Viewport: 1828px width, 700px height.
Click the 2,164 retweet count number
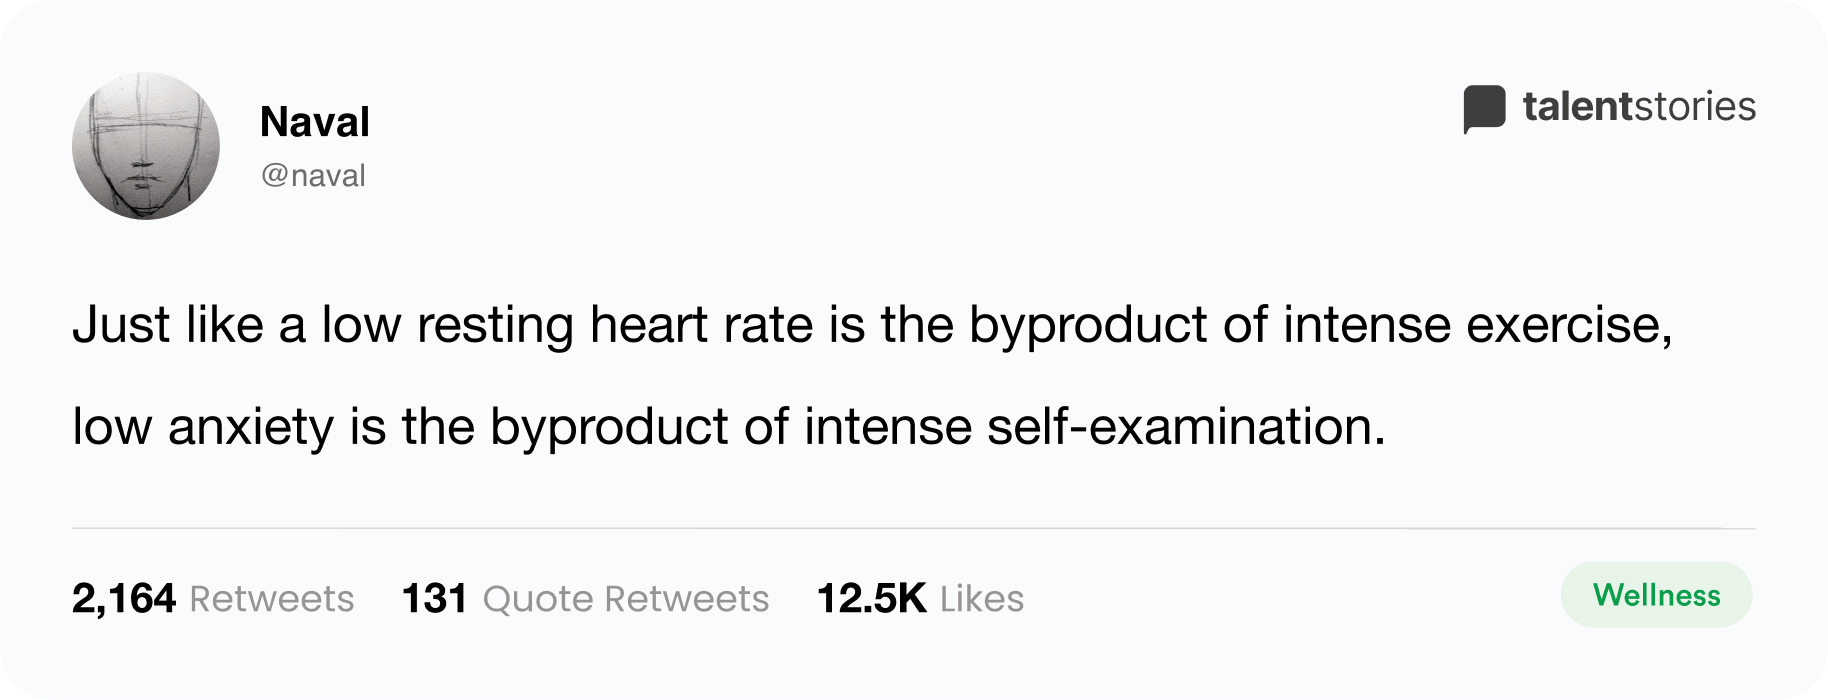[124, 599]
